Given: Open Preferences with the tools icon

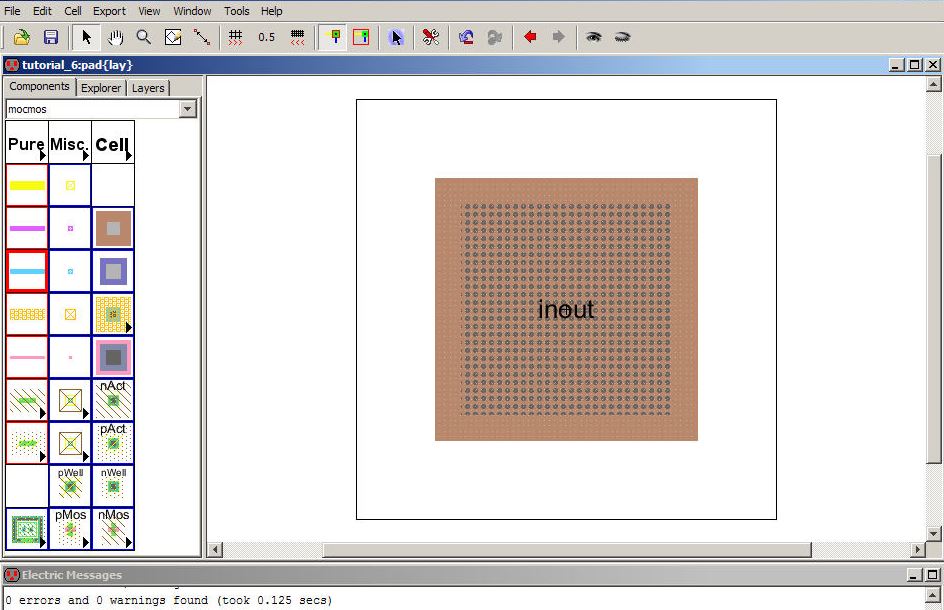Looking at the screenshot, I should point(431,37).
